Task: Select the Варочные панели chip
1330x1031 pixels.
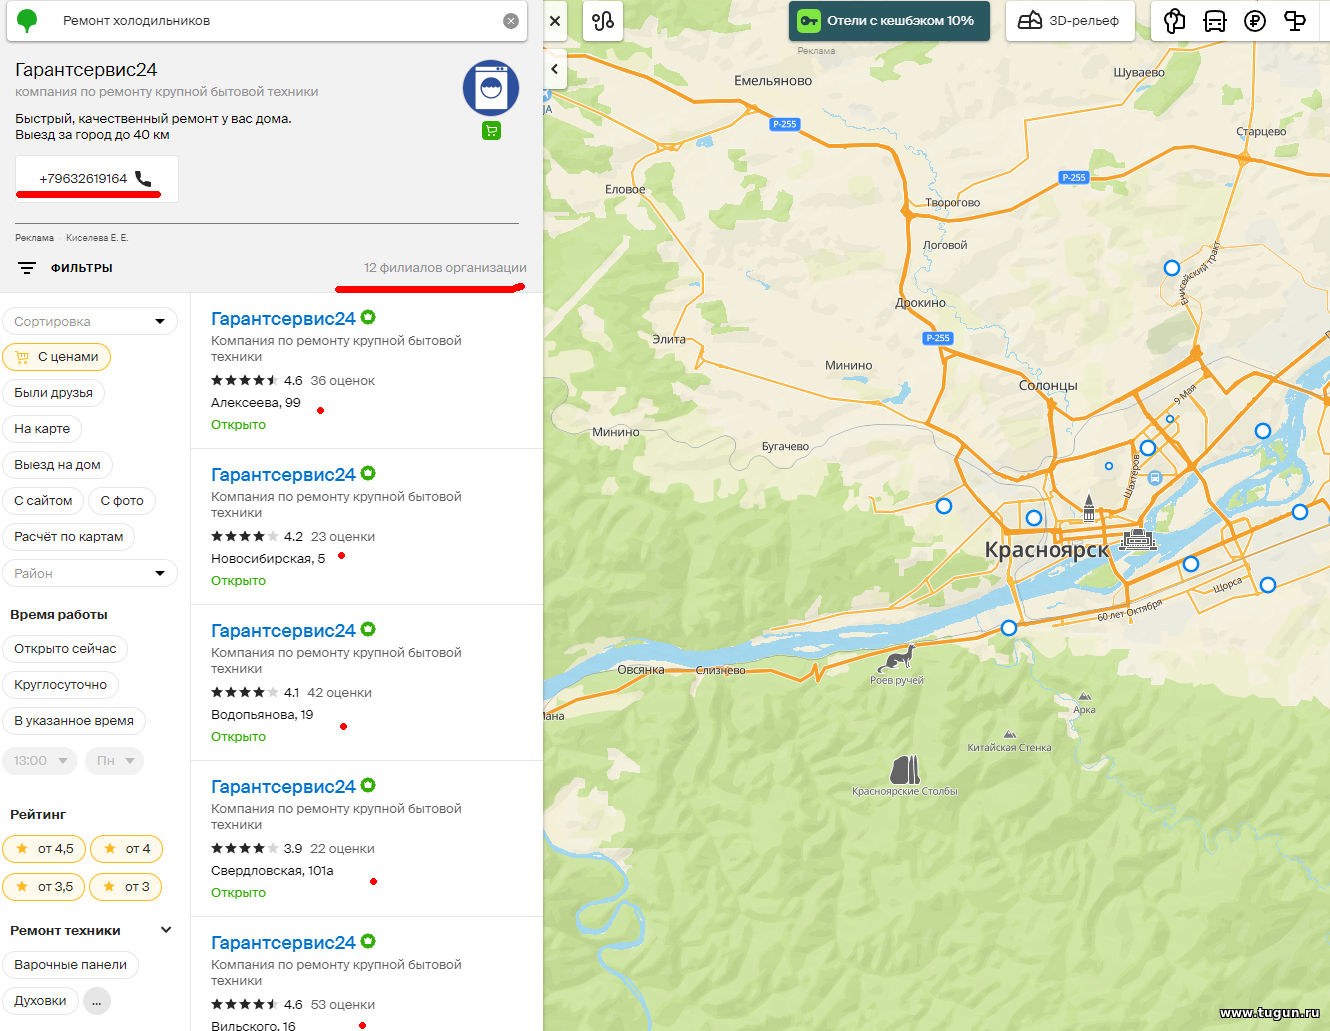Action: pos(71,965)
